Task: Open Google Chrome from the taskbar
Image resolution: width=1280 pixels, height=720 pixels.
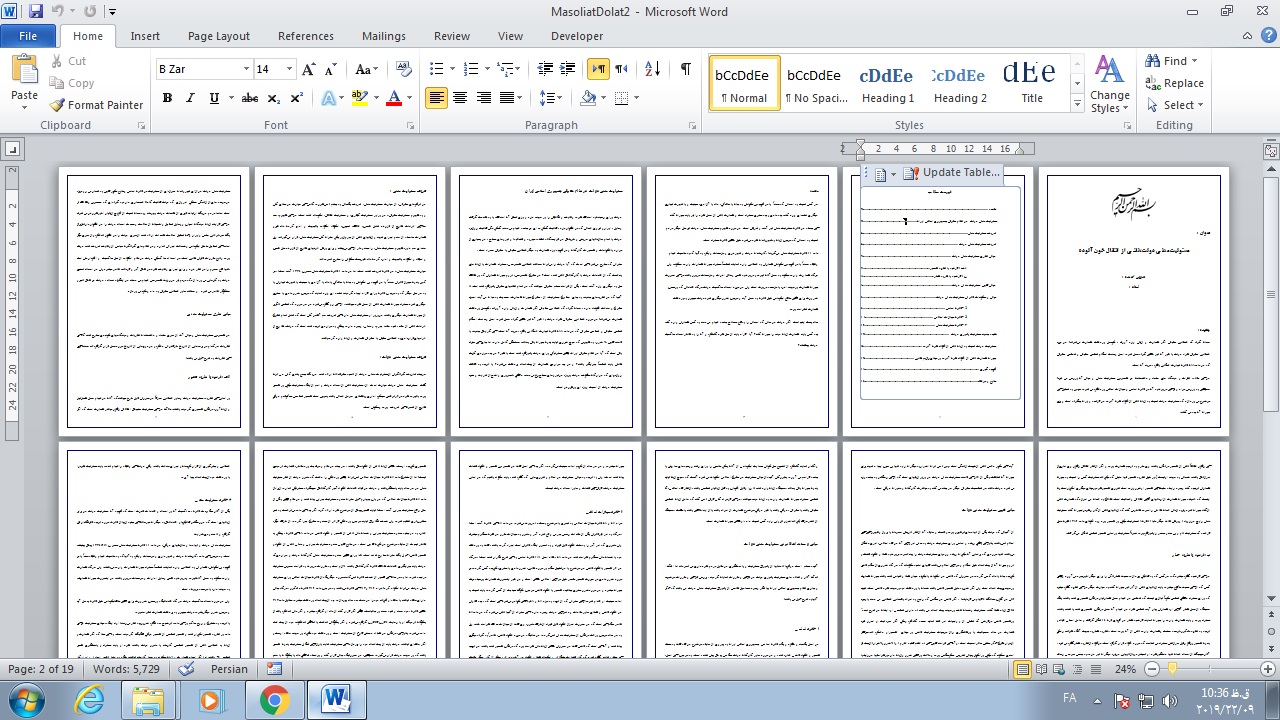Action: pos(274,700)
